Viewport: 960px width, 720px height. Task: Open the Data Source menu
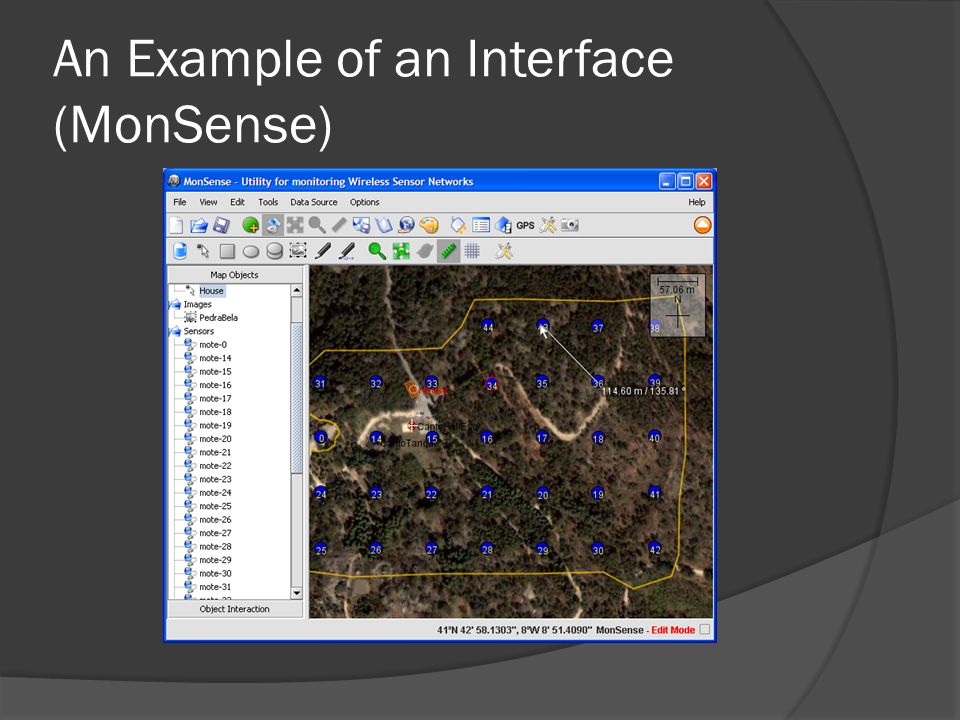313,202
